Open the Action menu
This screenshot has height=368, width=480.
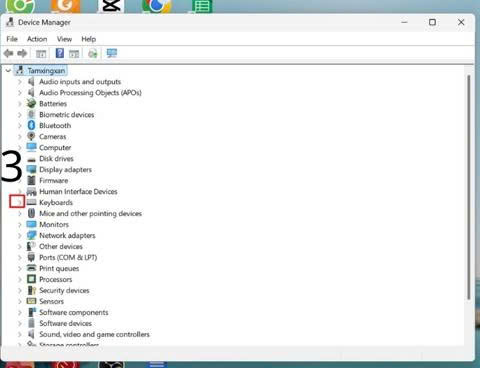coord(37,39)
